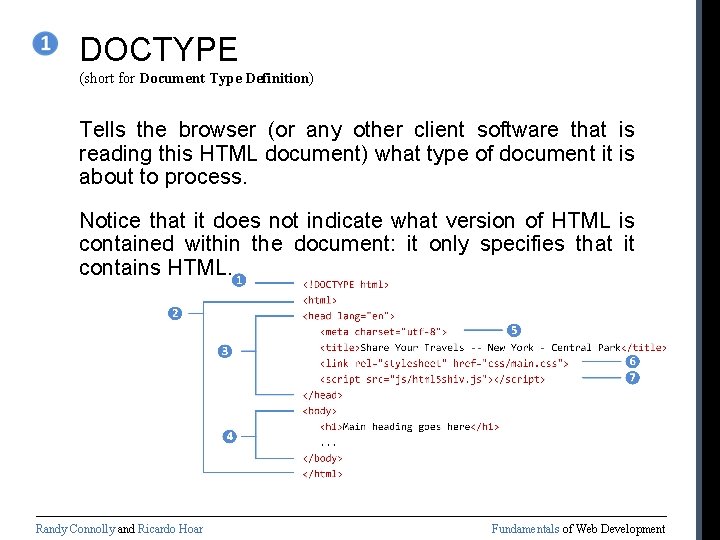Click the closing '</body>' tag

point(322,458)
